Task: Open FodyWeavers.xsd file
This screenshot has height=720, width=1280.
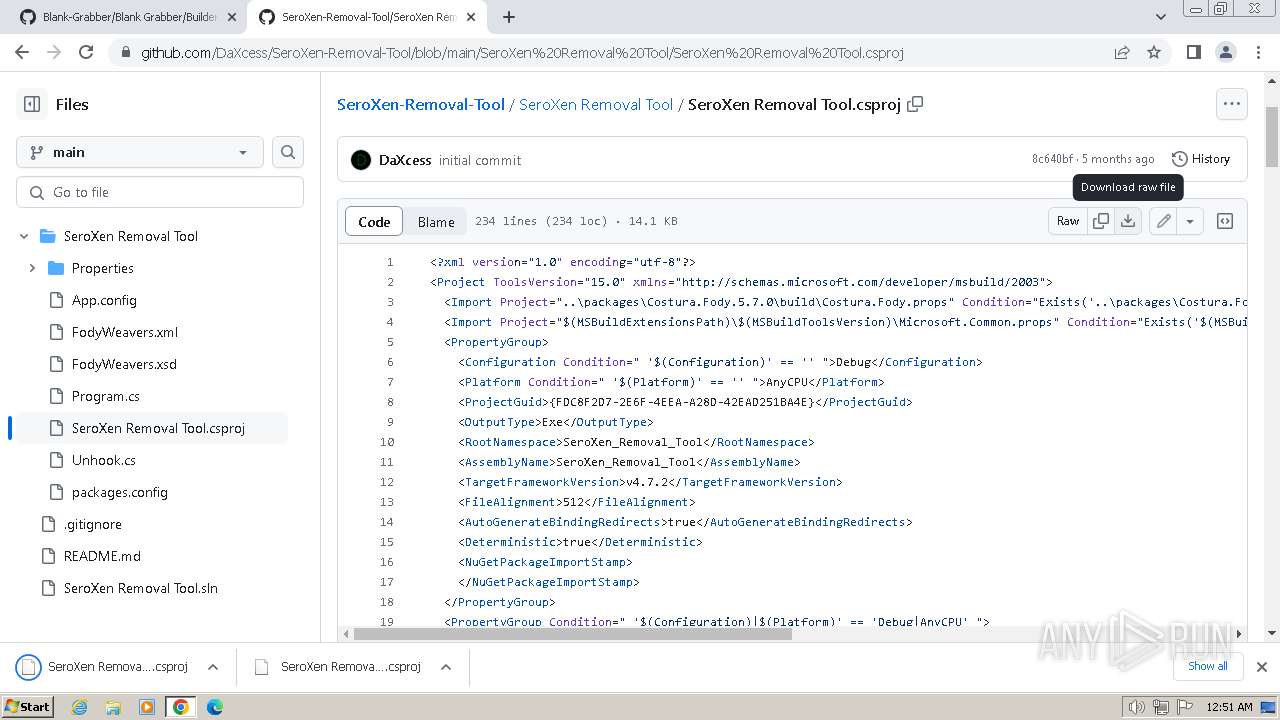Action: [x=124, y=364]
